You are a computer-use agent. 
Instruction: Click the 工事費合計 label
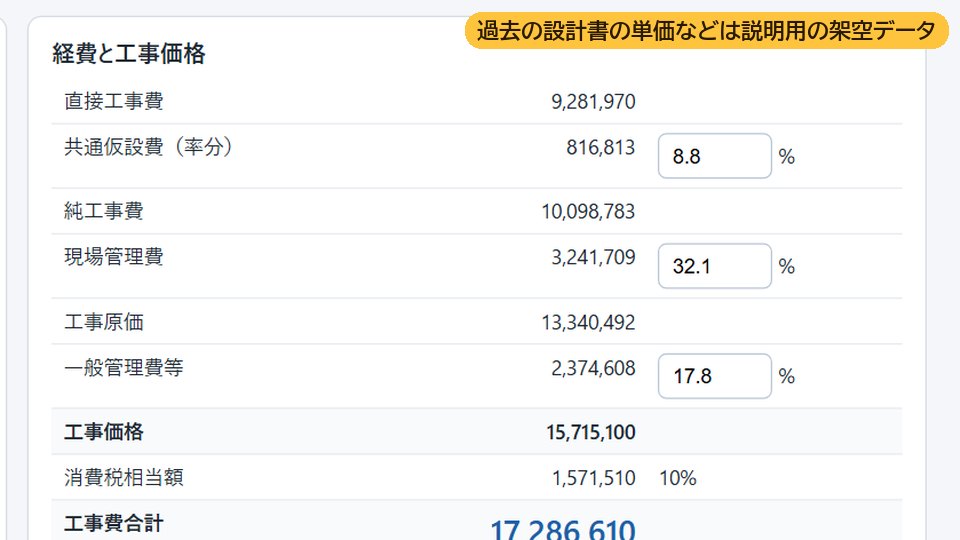(x=114, y=523)
